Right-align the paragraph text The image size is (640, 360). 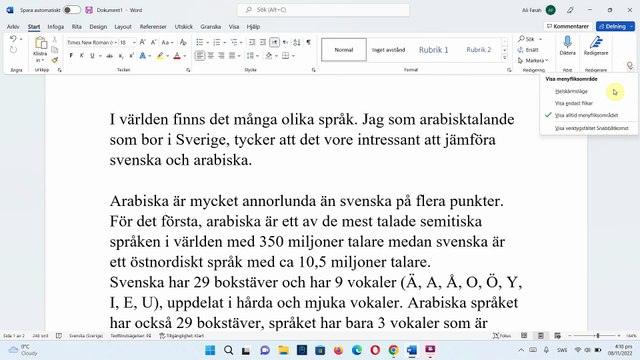tap(221, 56)
